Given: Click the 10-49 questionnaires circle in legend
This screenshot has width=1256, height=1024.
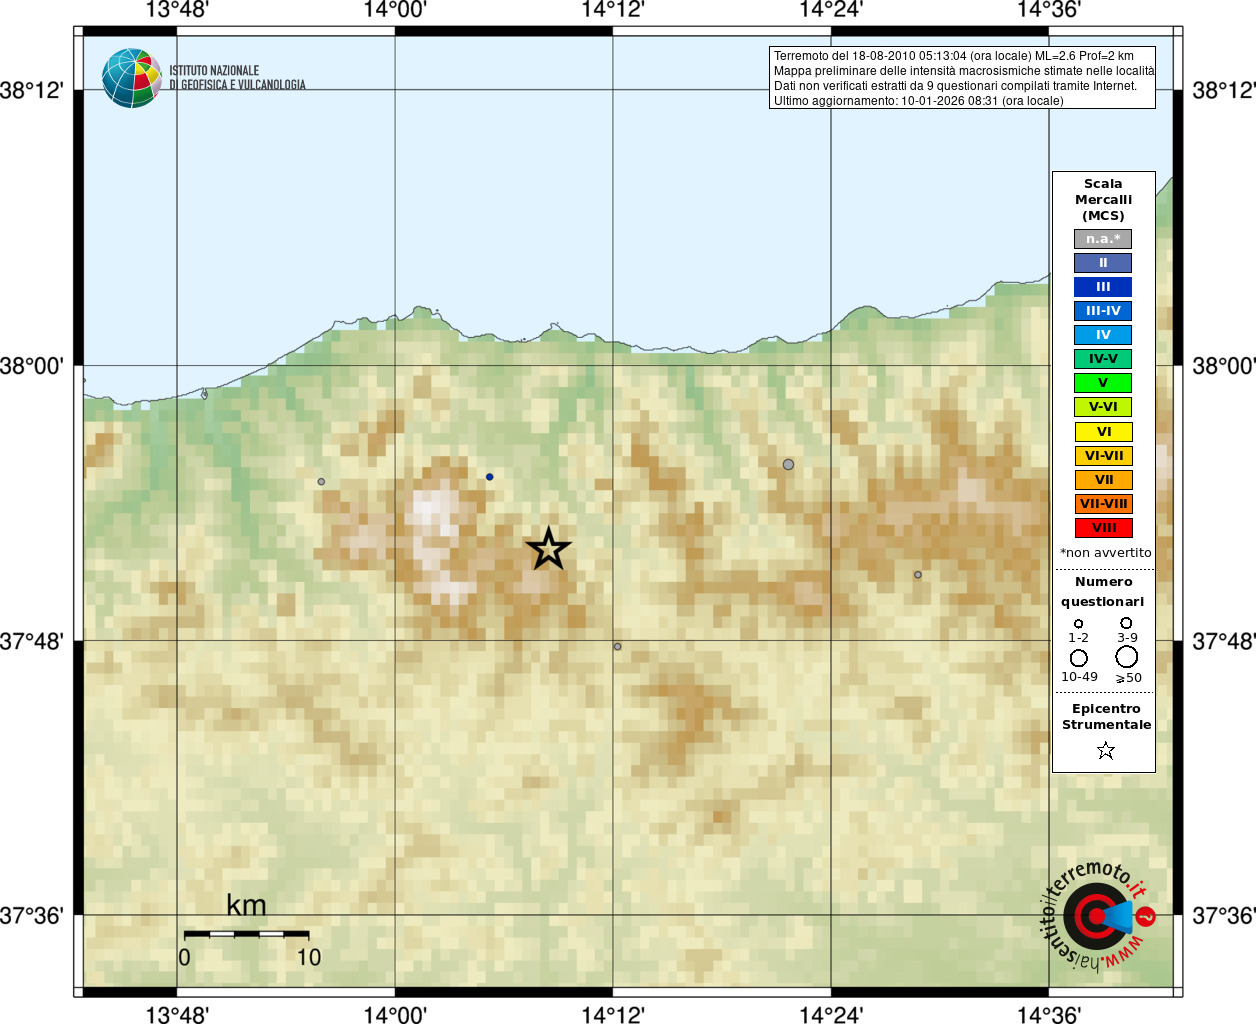Looking at the screenshot, I should click(1078, 658).
